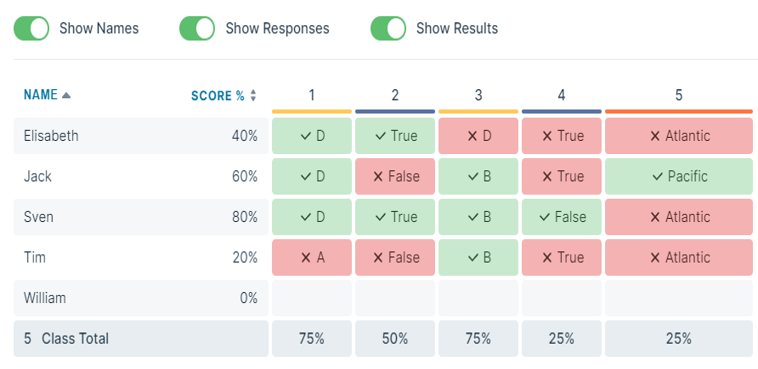Click Elisabeth's incorrect D answer for question 3
The height and width of the screenshot is (369, 758).
(x=478, y=136)
